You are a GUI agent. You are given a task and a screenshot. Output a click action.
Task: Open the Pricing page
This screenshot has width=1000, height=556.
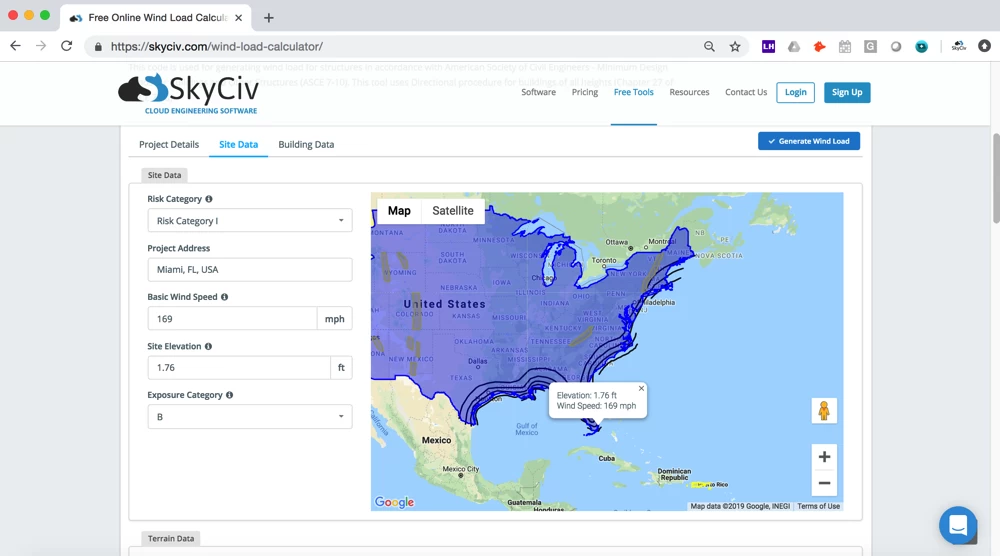point(585,92)
